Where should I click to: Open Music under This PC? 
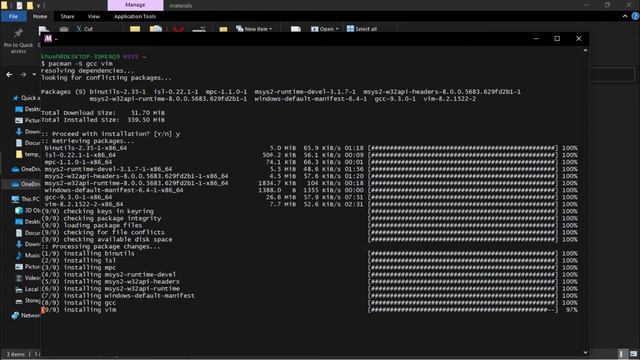point(28,256)
